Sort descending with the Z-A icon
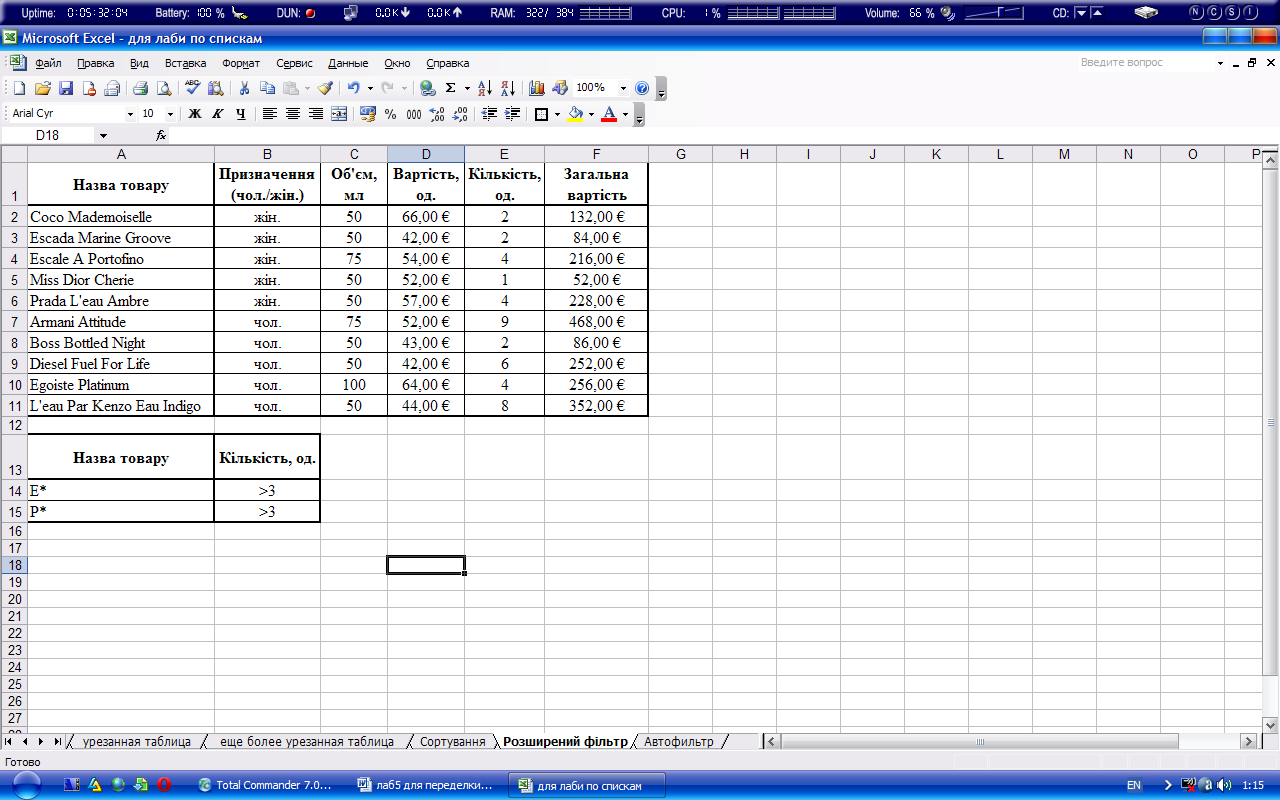This screenshot has width=1280, height=800. coord(508,88)
